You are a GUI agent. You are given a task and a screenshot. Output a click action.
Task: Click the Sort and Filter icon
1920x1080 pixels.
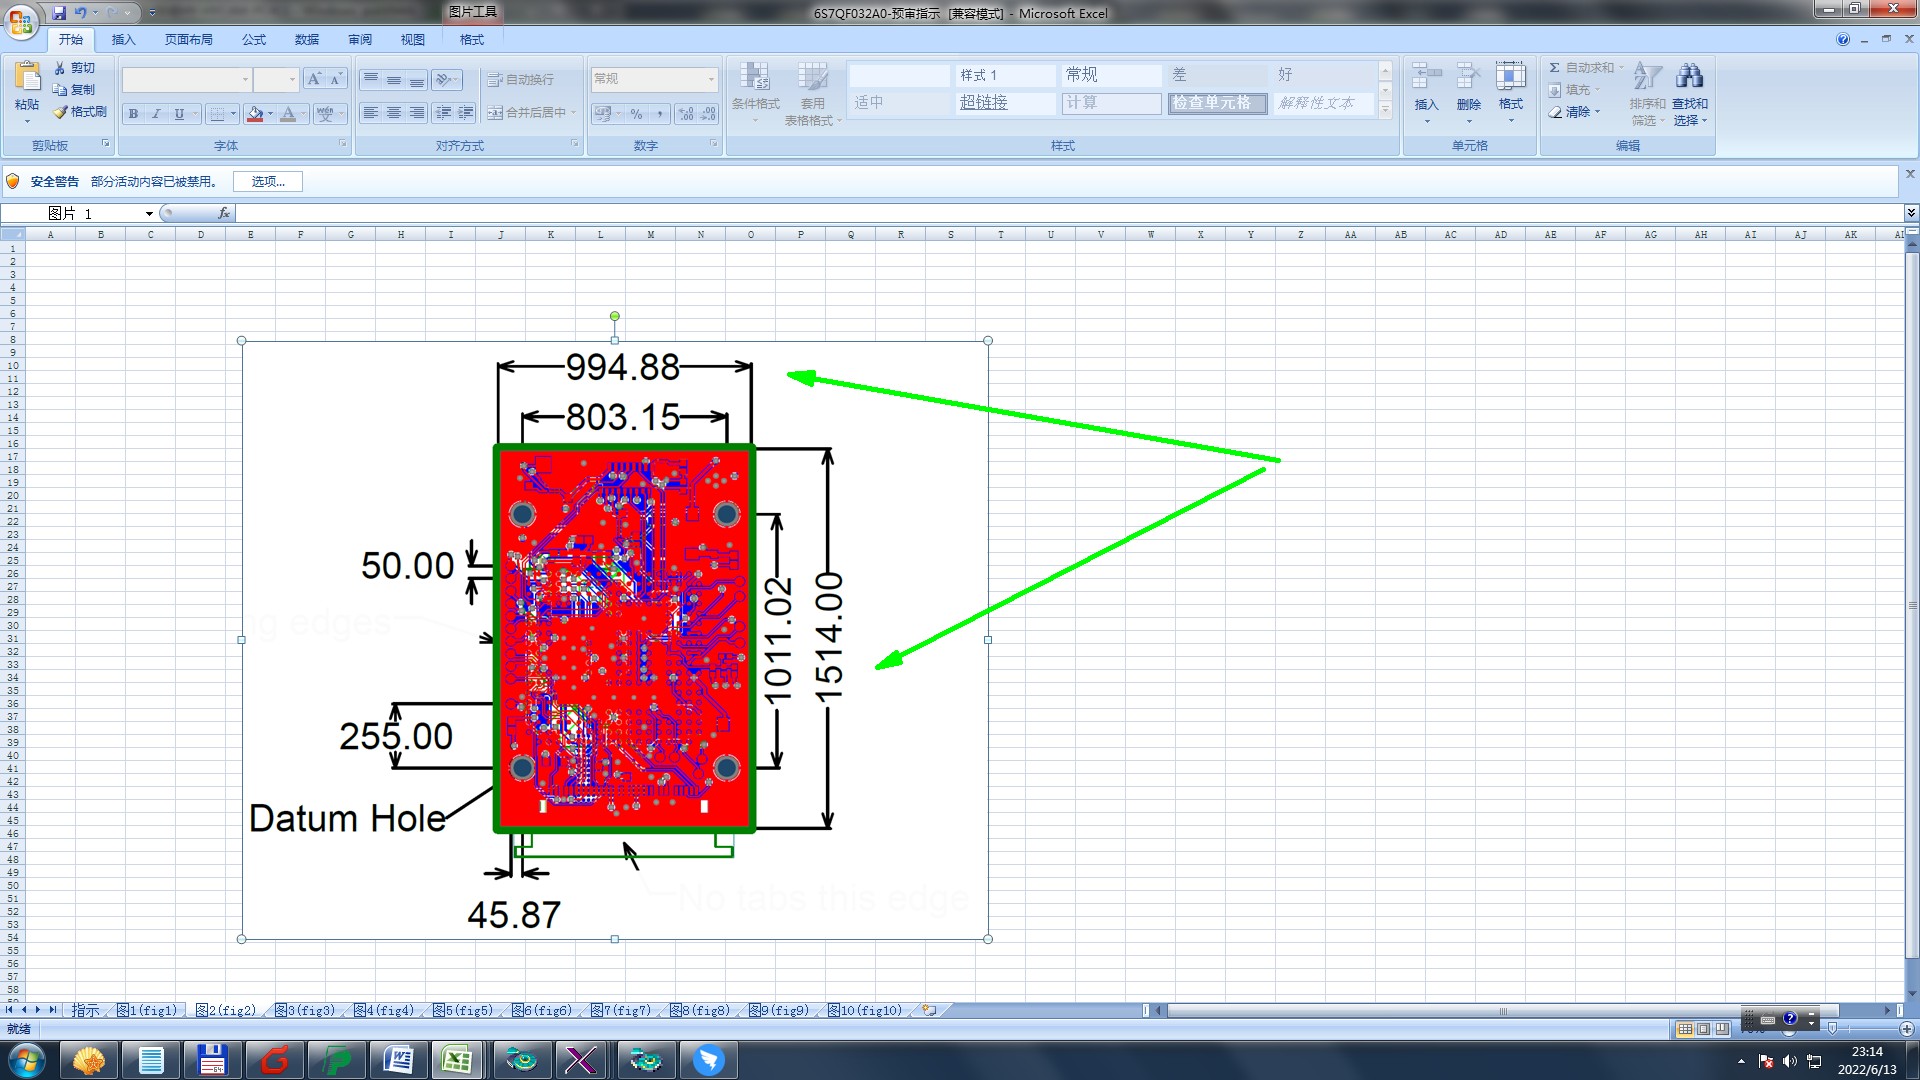pos(1646,78)
